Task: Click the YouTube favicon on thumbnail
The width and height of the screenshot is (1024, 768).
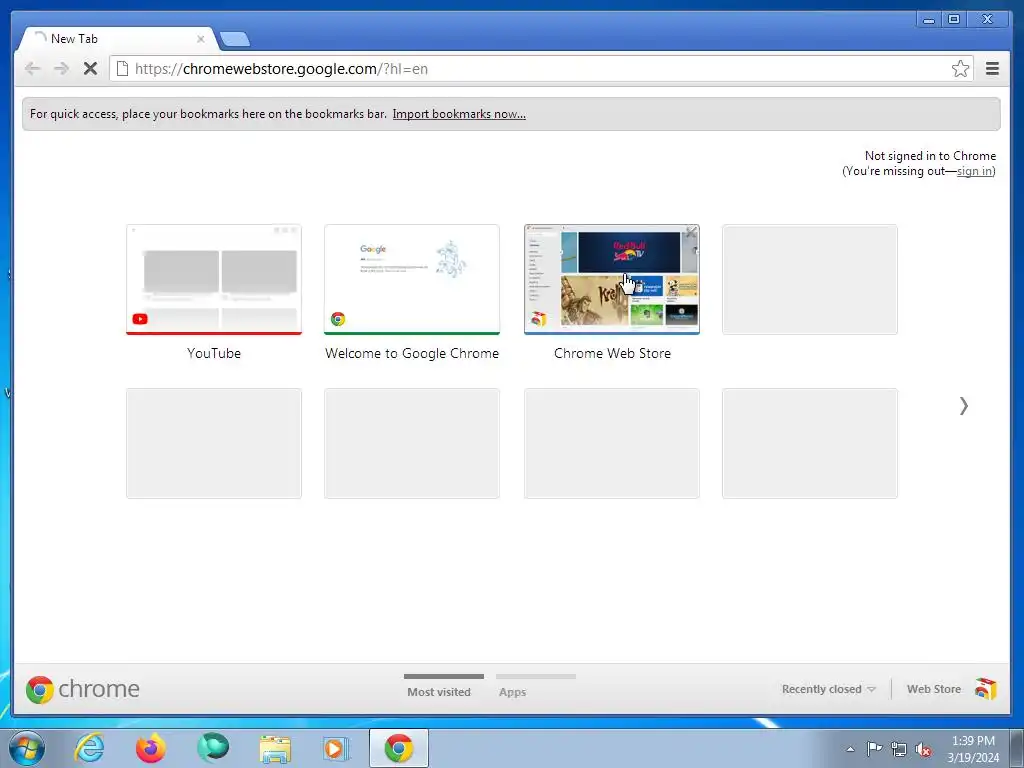Action: 140,319
